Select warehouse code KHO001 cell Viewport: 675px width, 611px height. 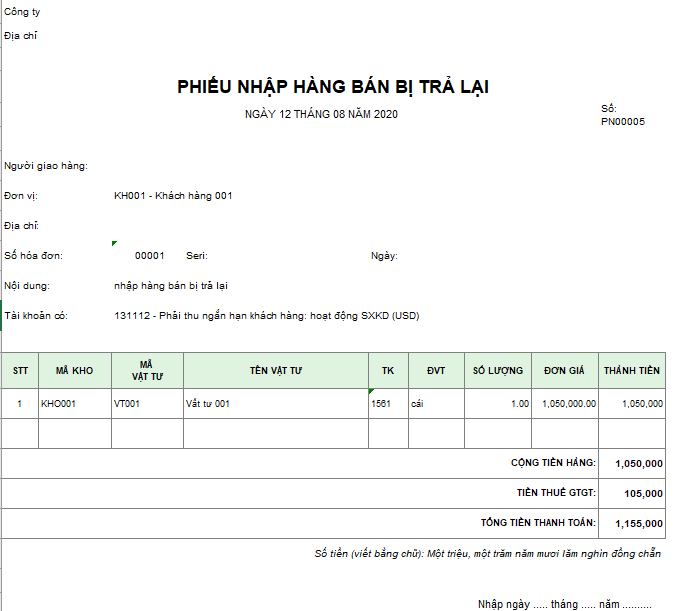coord(58,404)
